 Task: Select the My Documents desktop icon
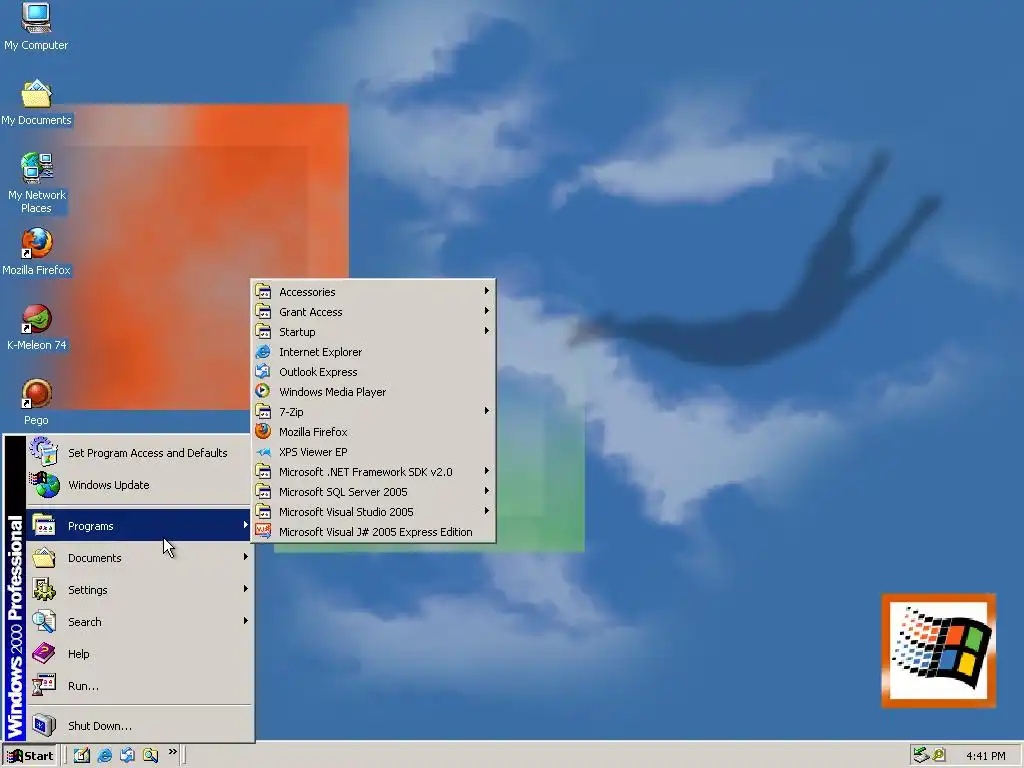coord(36,103)
